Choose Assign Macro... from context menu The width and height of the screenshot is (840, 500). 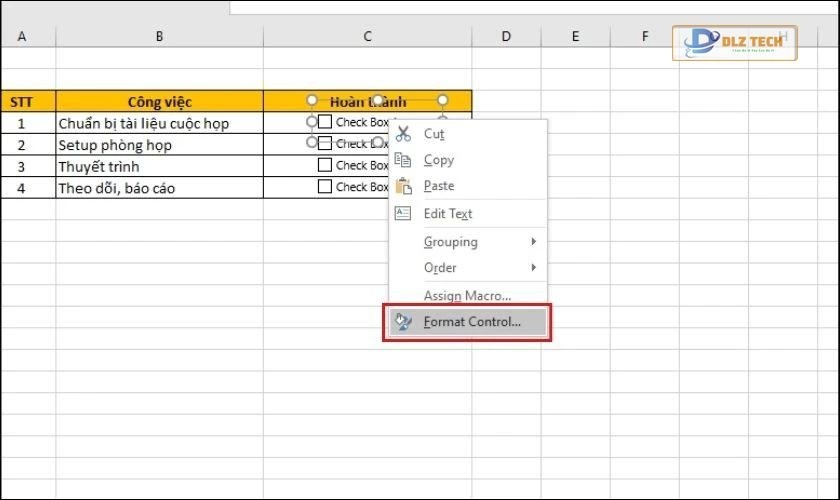pyautogui.click(x=467, y=296)
